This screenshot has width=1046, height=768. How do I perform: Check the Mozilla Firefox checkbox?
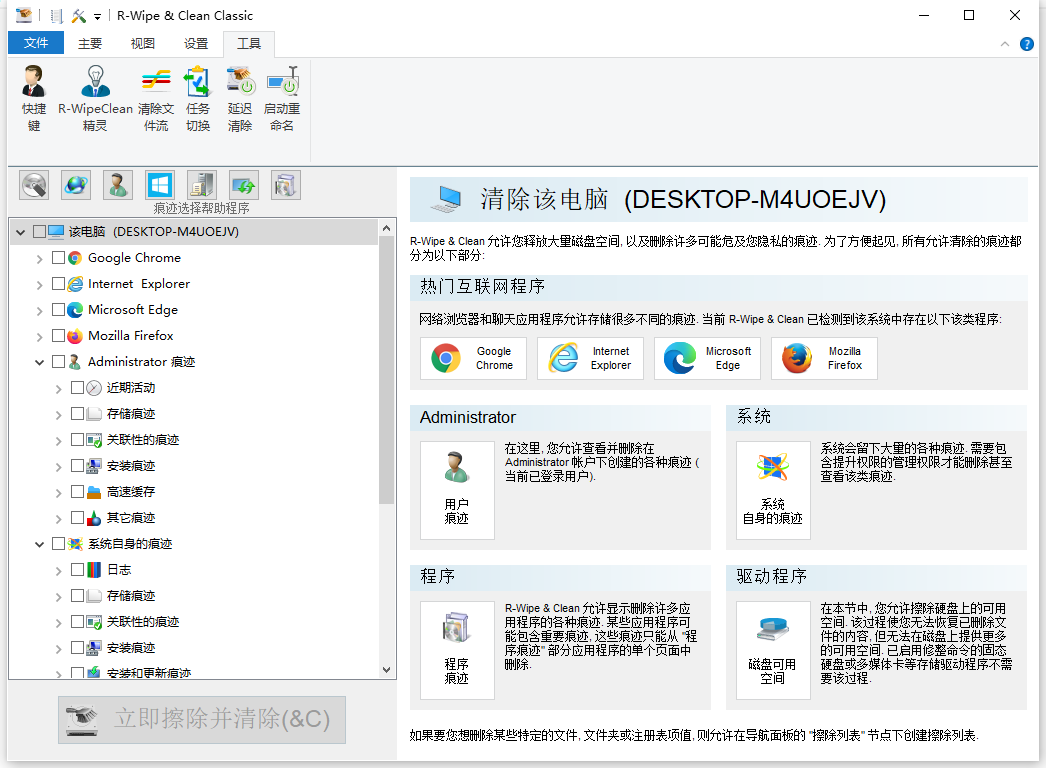pyautogui.click(x=58, y=336)
